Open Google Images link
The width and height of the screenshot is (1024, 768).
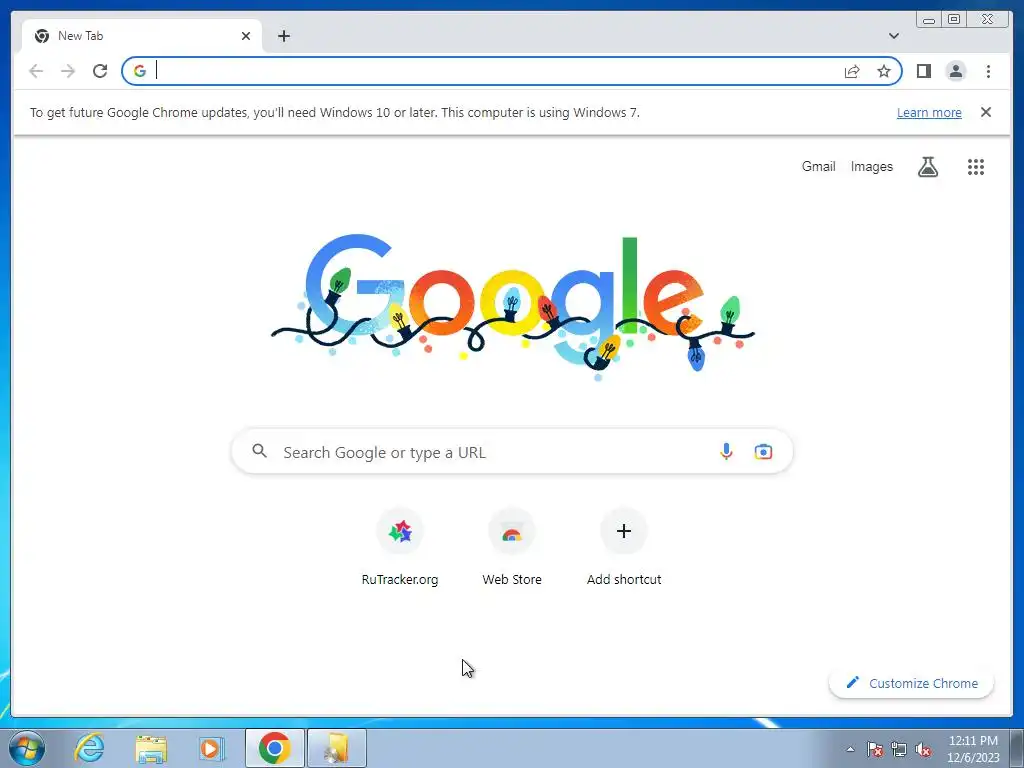click(x=871, y=167)
